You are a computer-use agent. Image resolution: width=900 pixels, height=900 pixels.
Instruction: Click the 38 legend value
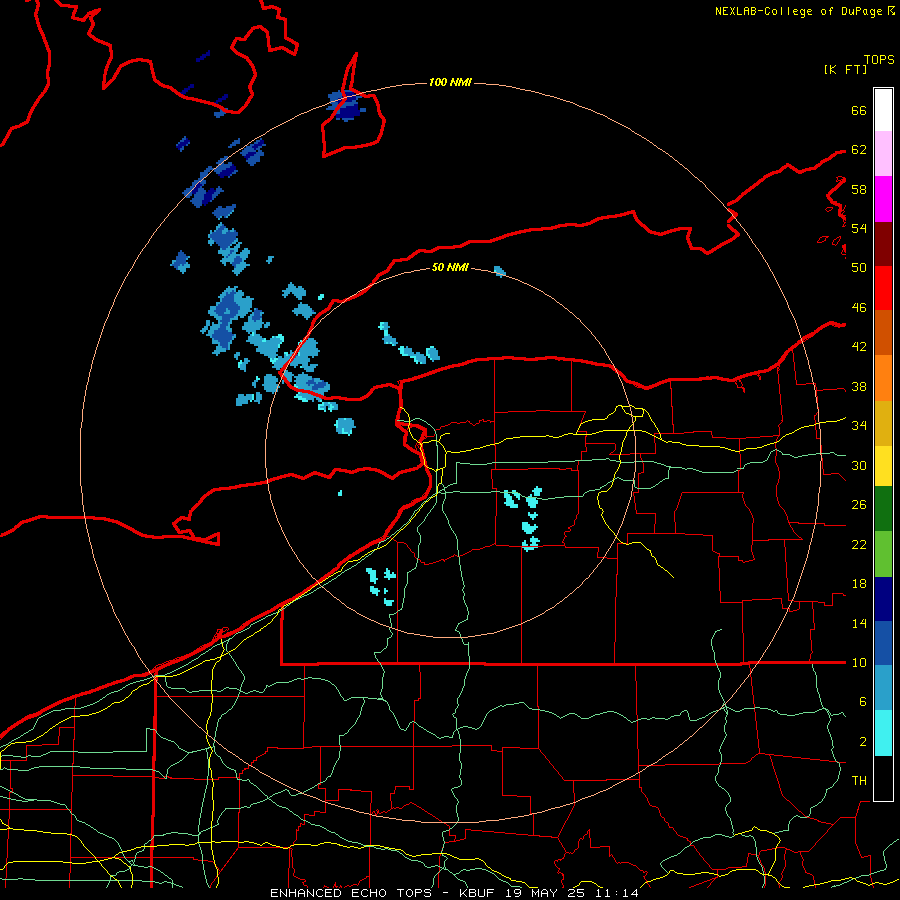859,386
